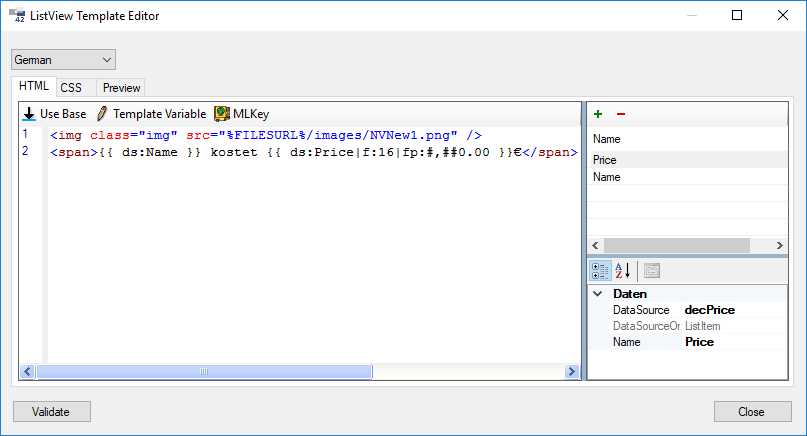Collapse the Daten property category
The height and width of the screenshot is (436, 807).
click(x=597, y=294)
